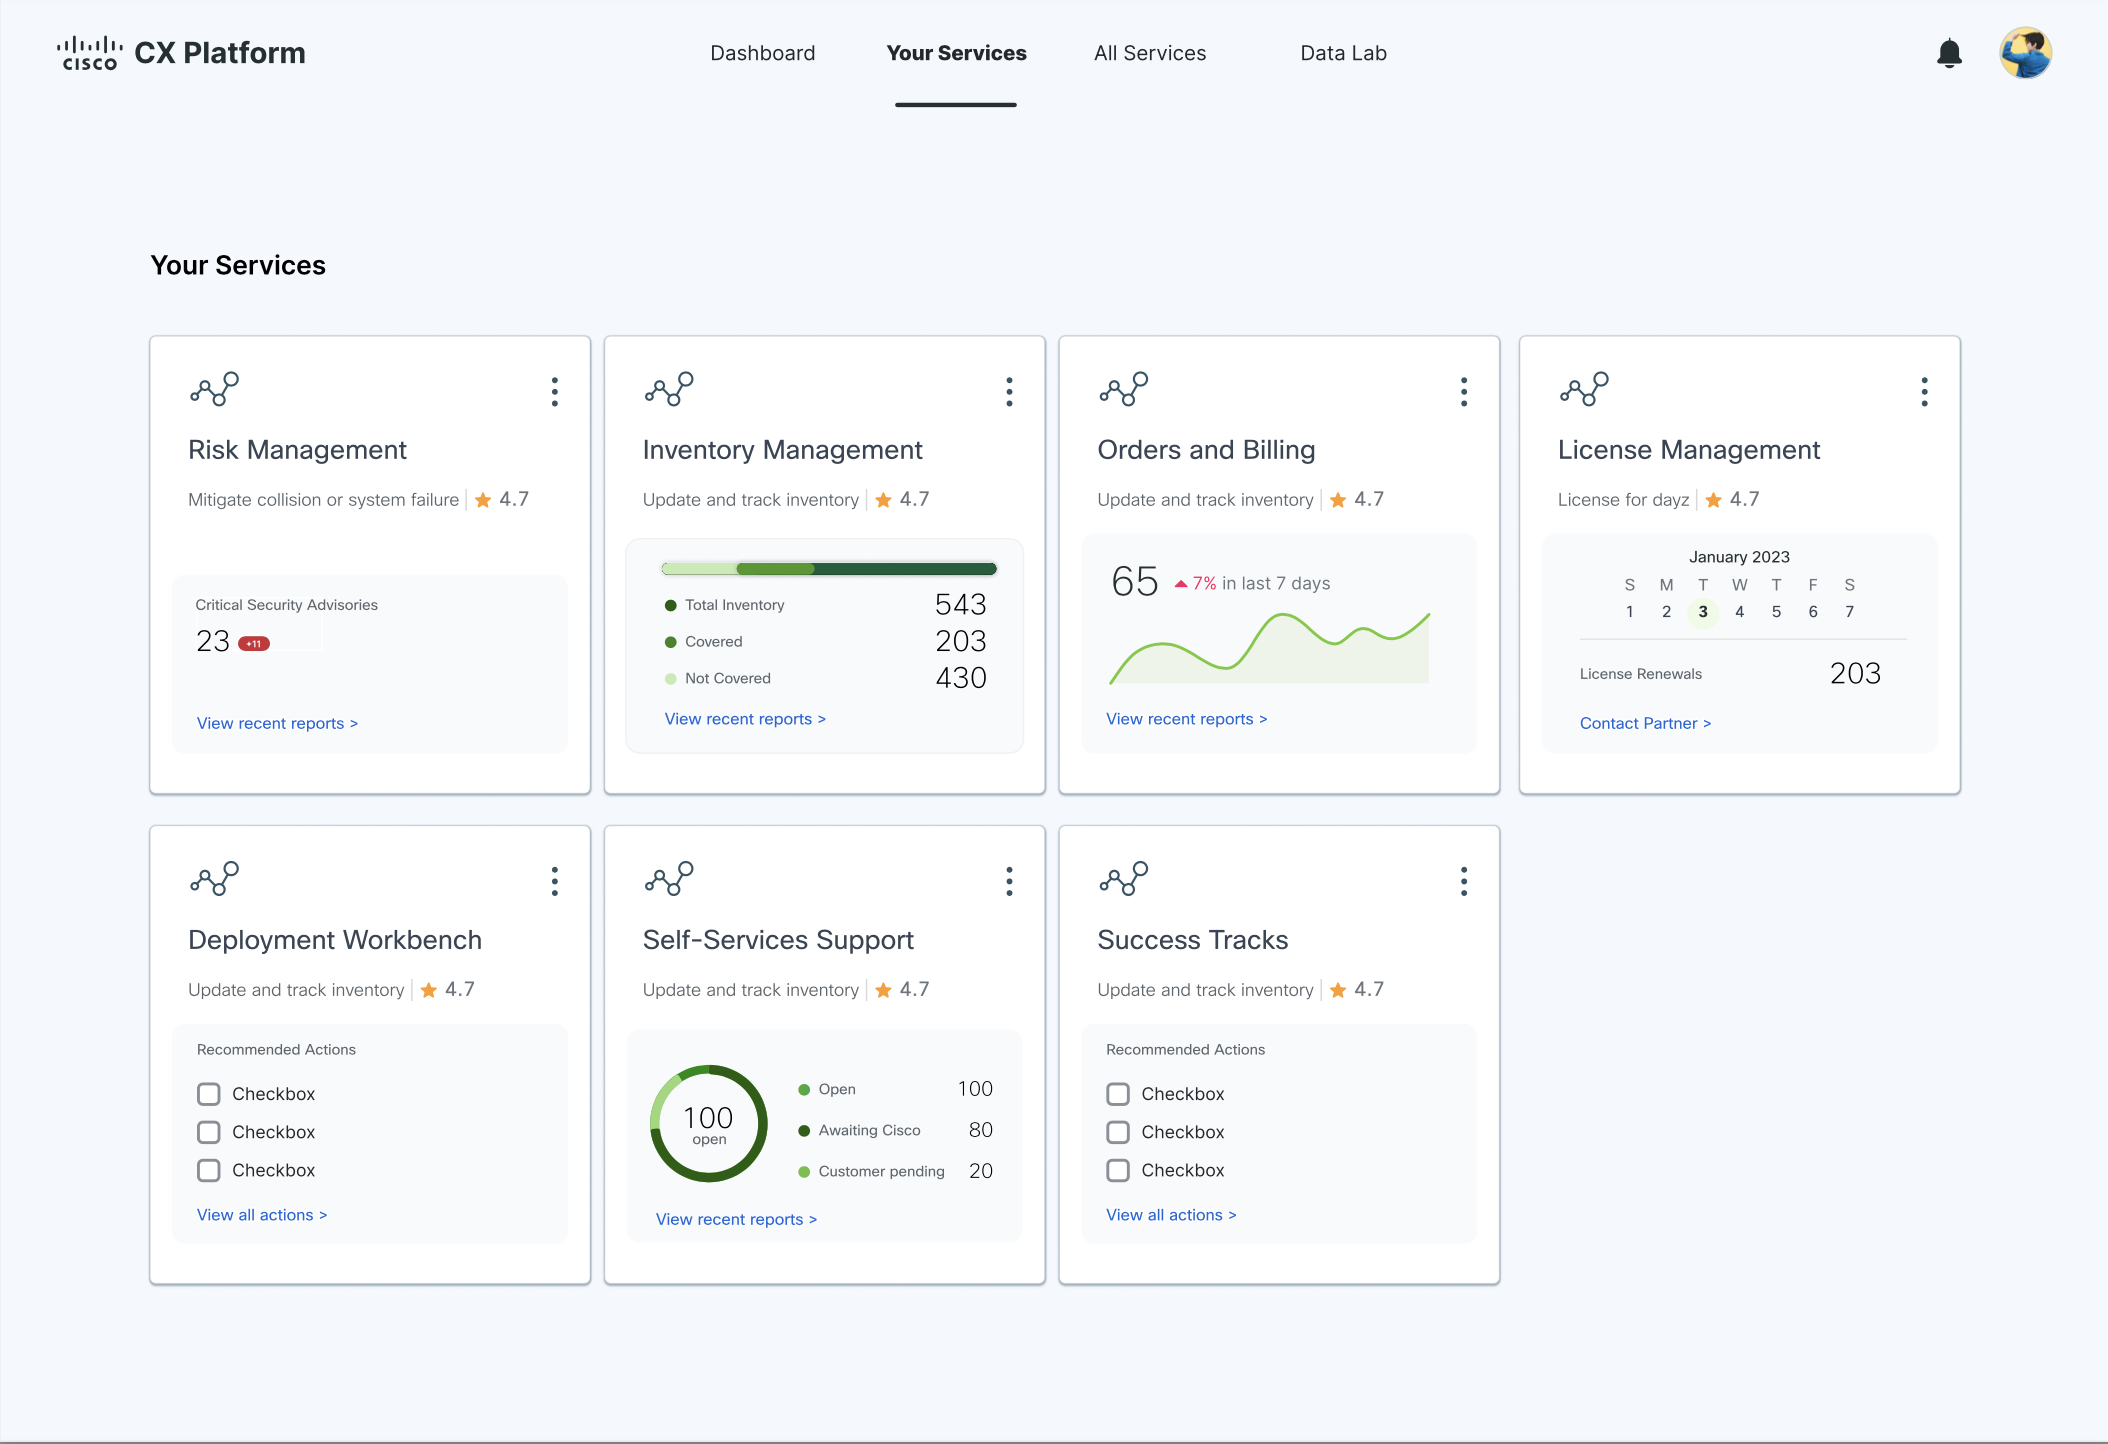Switch to the Dashboard tab
Image resolution: width=2108 pixels, height=1444 pixels.
click(x=762, y=53)
